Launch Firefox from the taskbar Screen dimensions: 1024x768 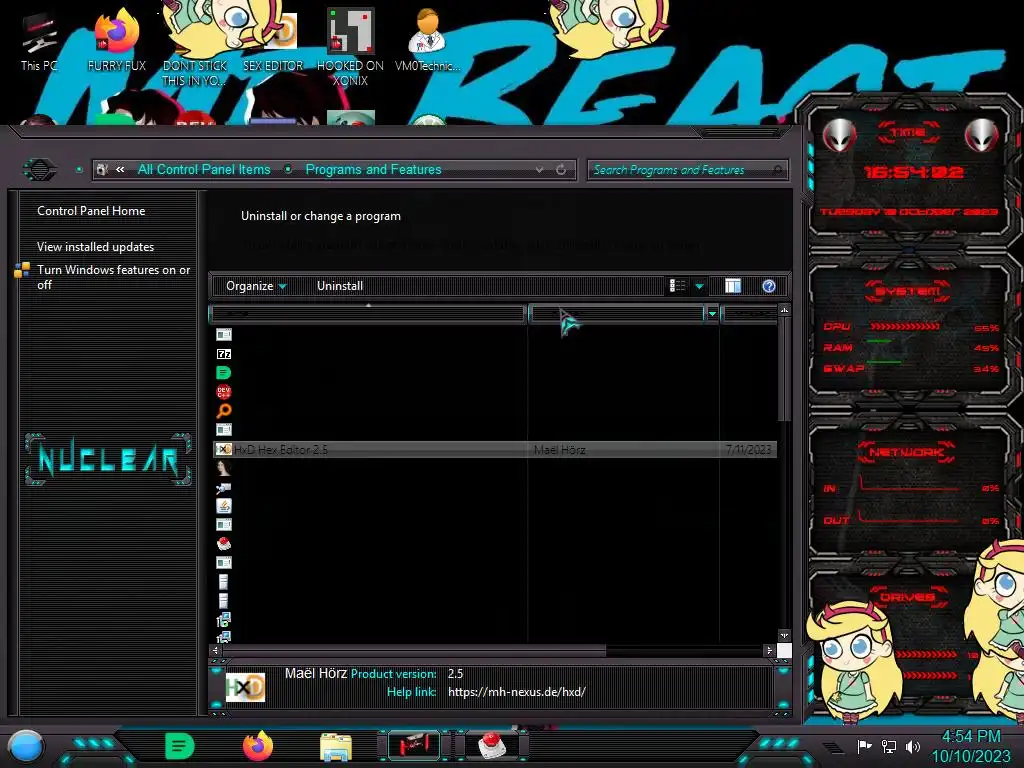click(x=257, y=746)
